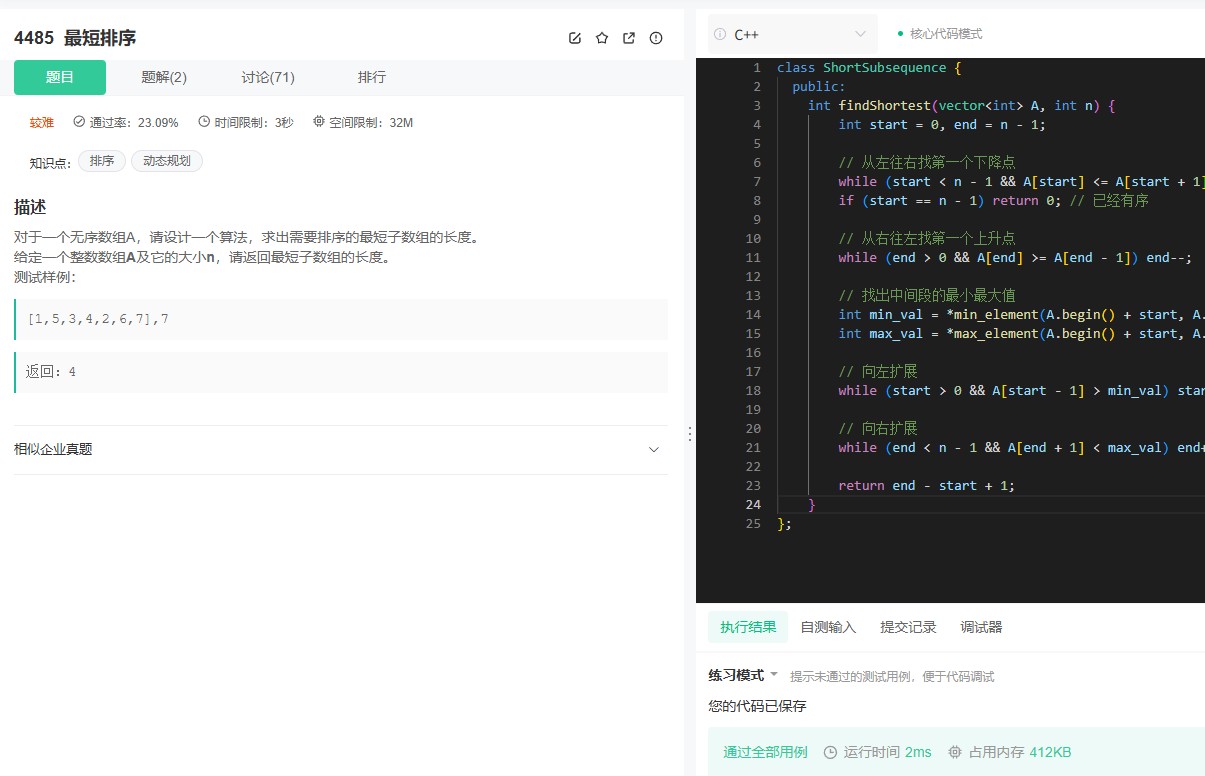Open the 题解(2) tab
The height and width of the screenshot is (776, 1205).
[x=164, y=77]
